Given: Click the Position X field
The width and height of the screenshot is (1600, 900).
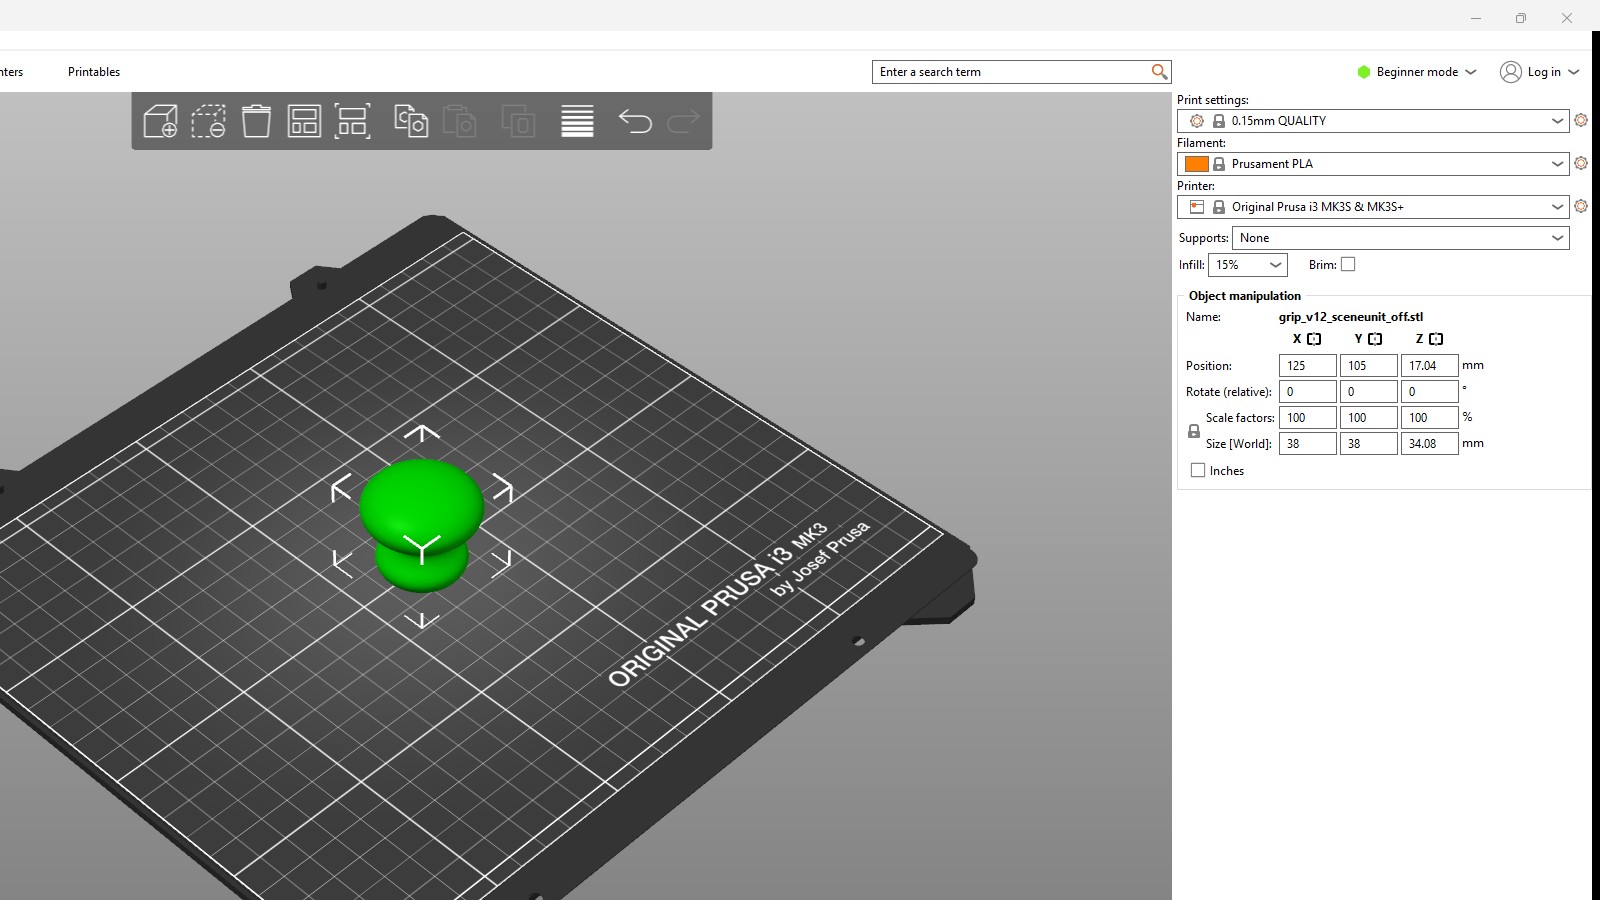Looking at the screenshot, I should pyautogui.click(x=1307, y=366).
